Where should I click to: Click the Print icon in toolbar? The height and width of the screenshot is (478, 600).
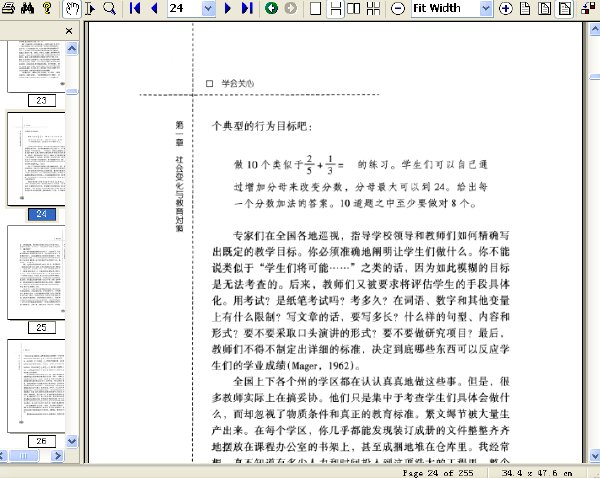click(x=8, y=8)
